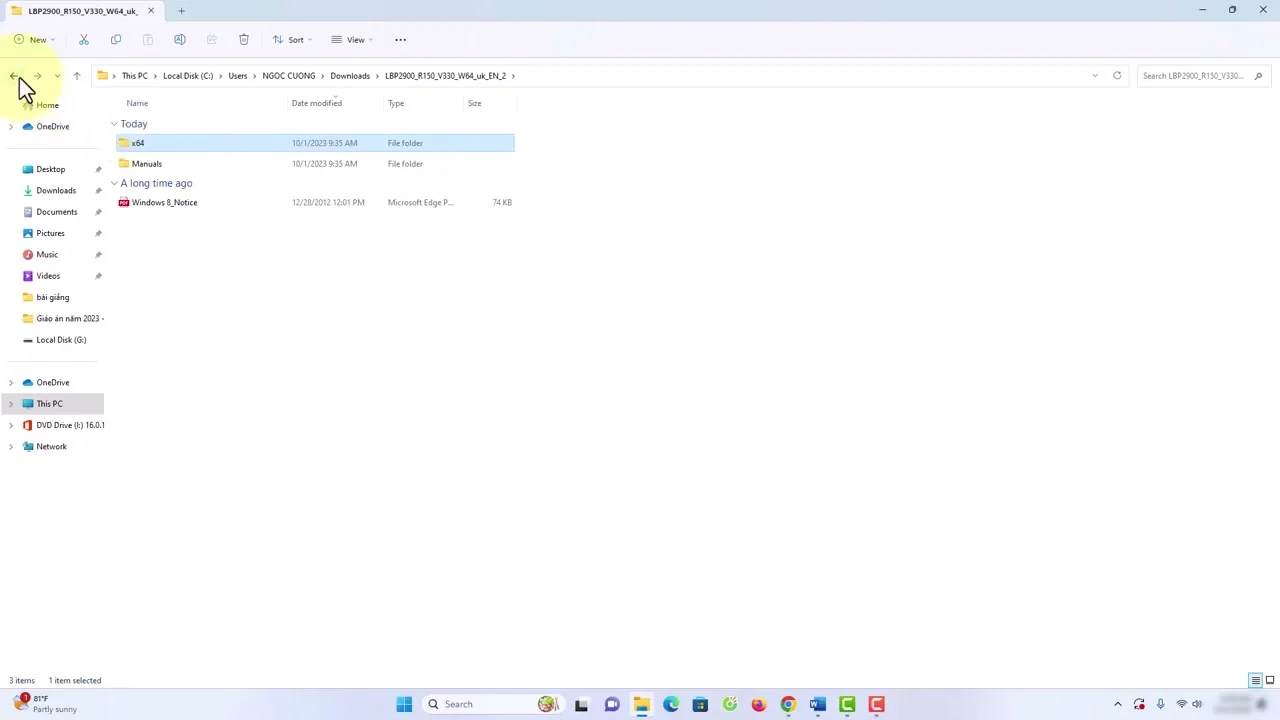
Task: Open the Coc Coc browser icon
Action: click(x=730, y=704)
